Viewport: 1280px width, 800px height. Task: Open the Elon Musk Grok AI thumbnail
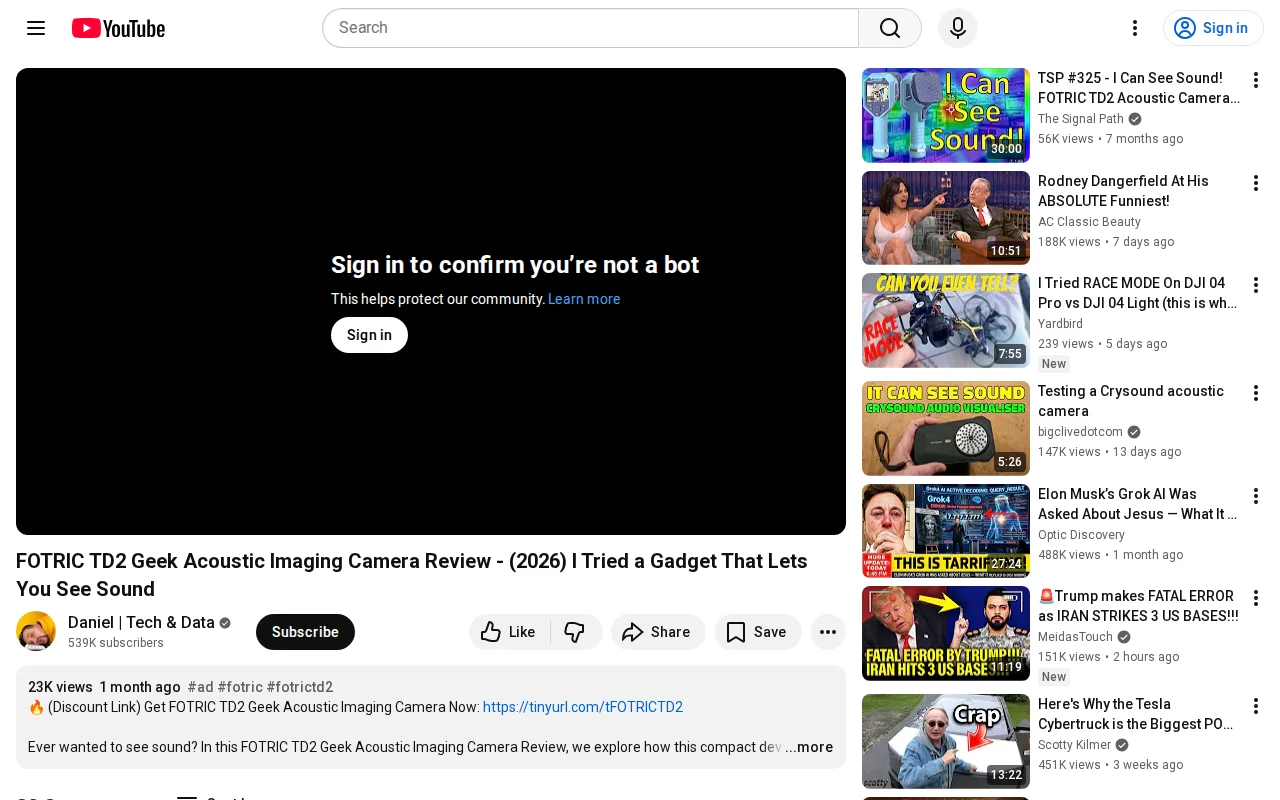point(946,531)
